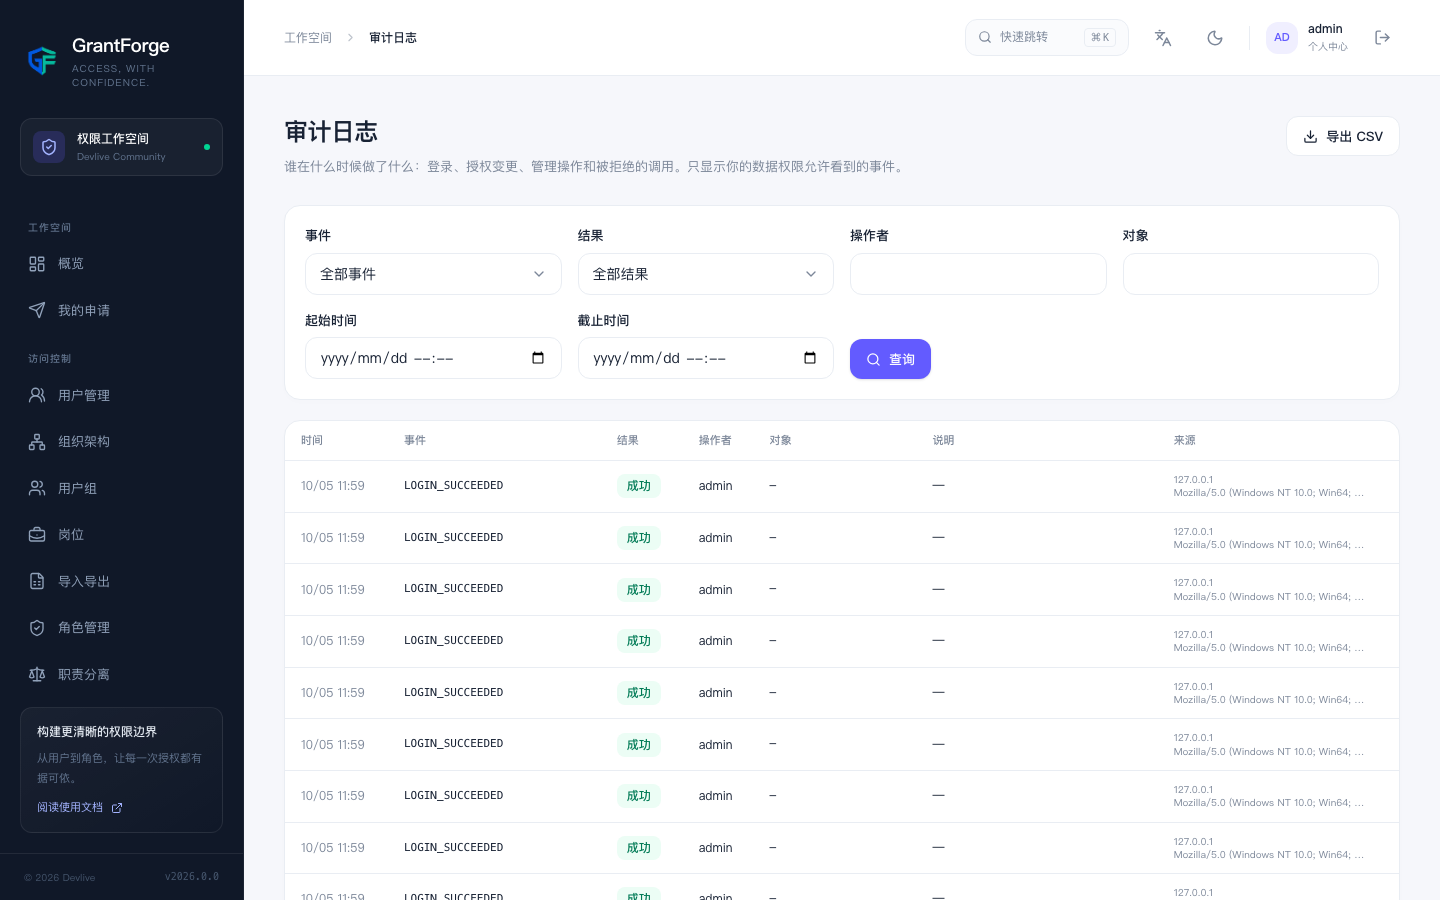
Task: Click the 用户组 sidebar icon
Action: [37, 488]
